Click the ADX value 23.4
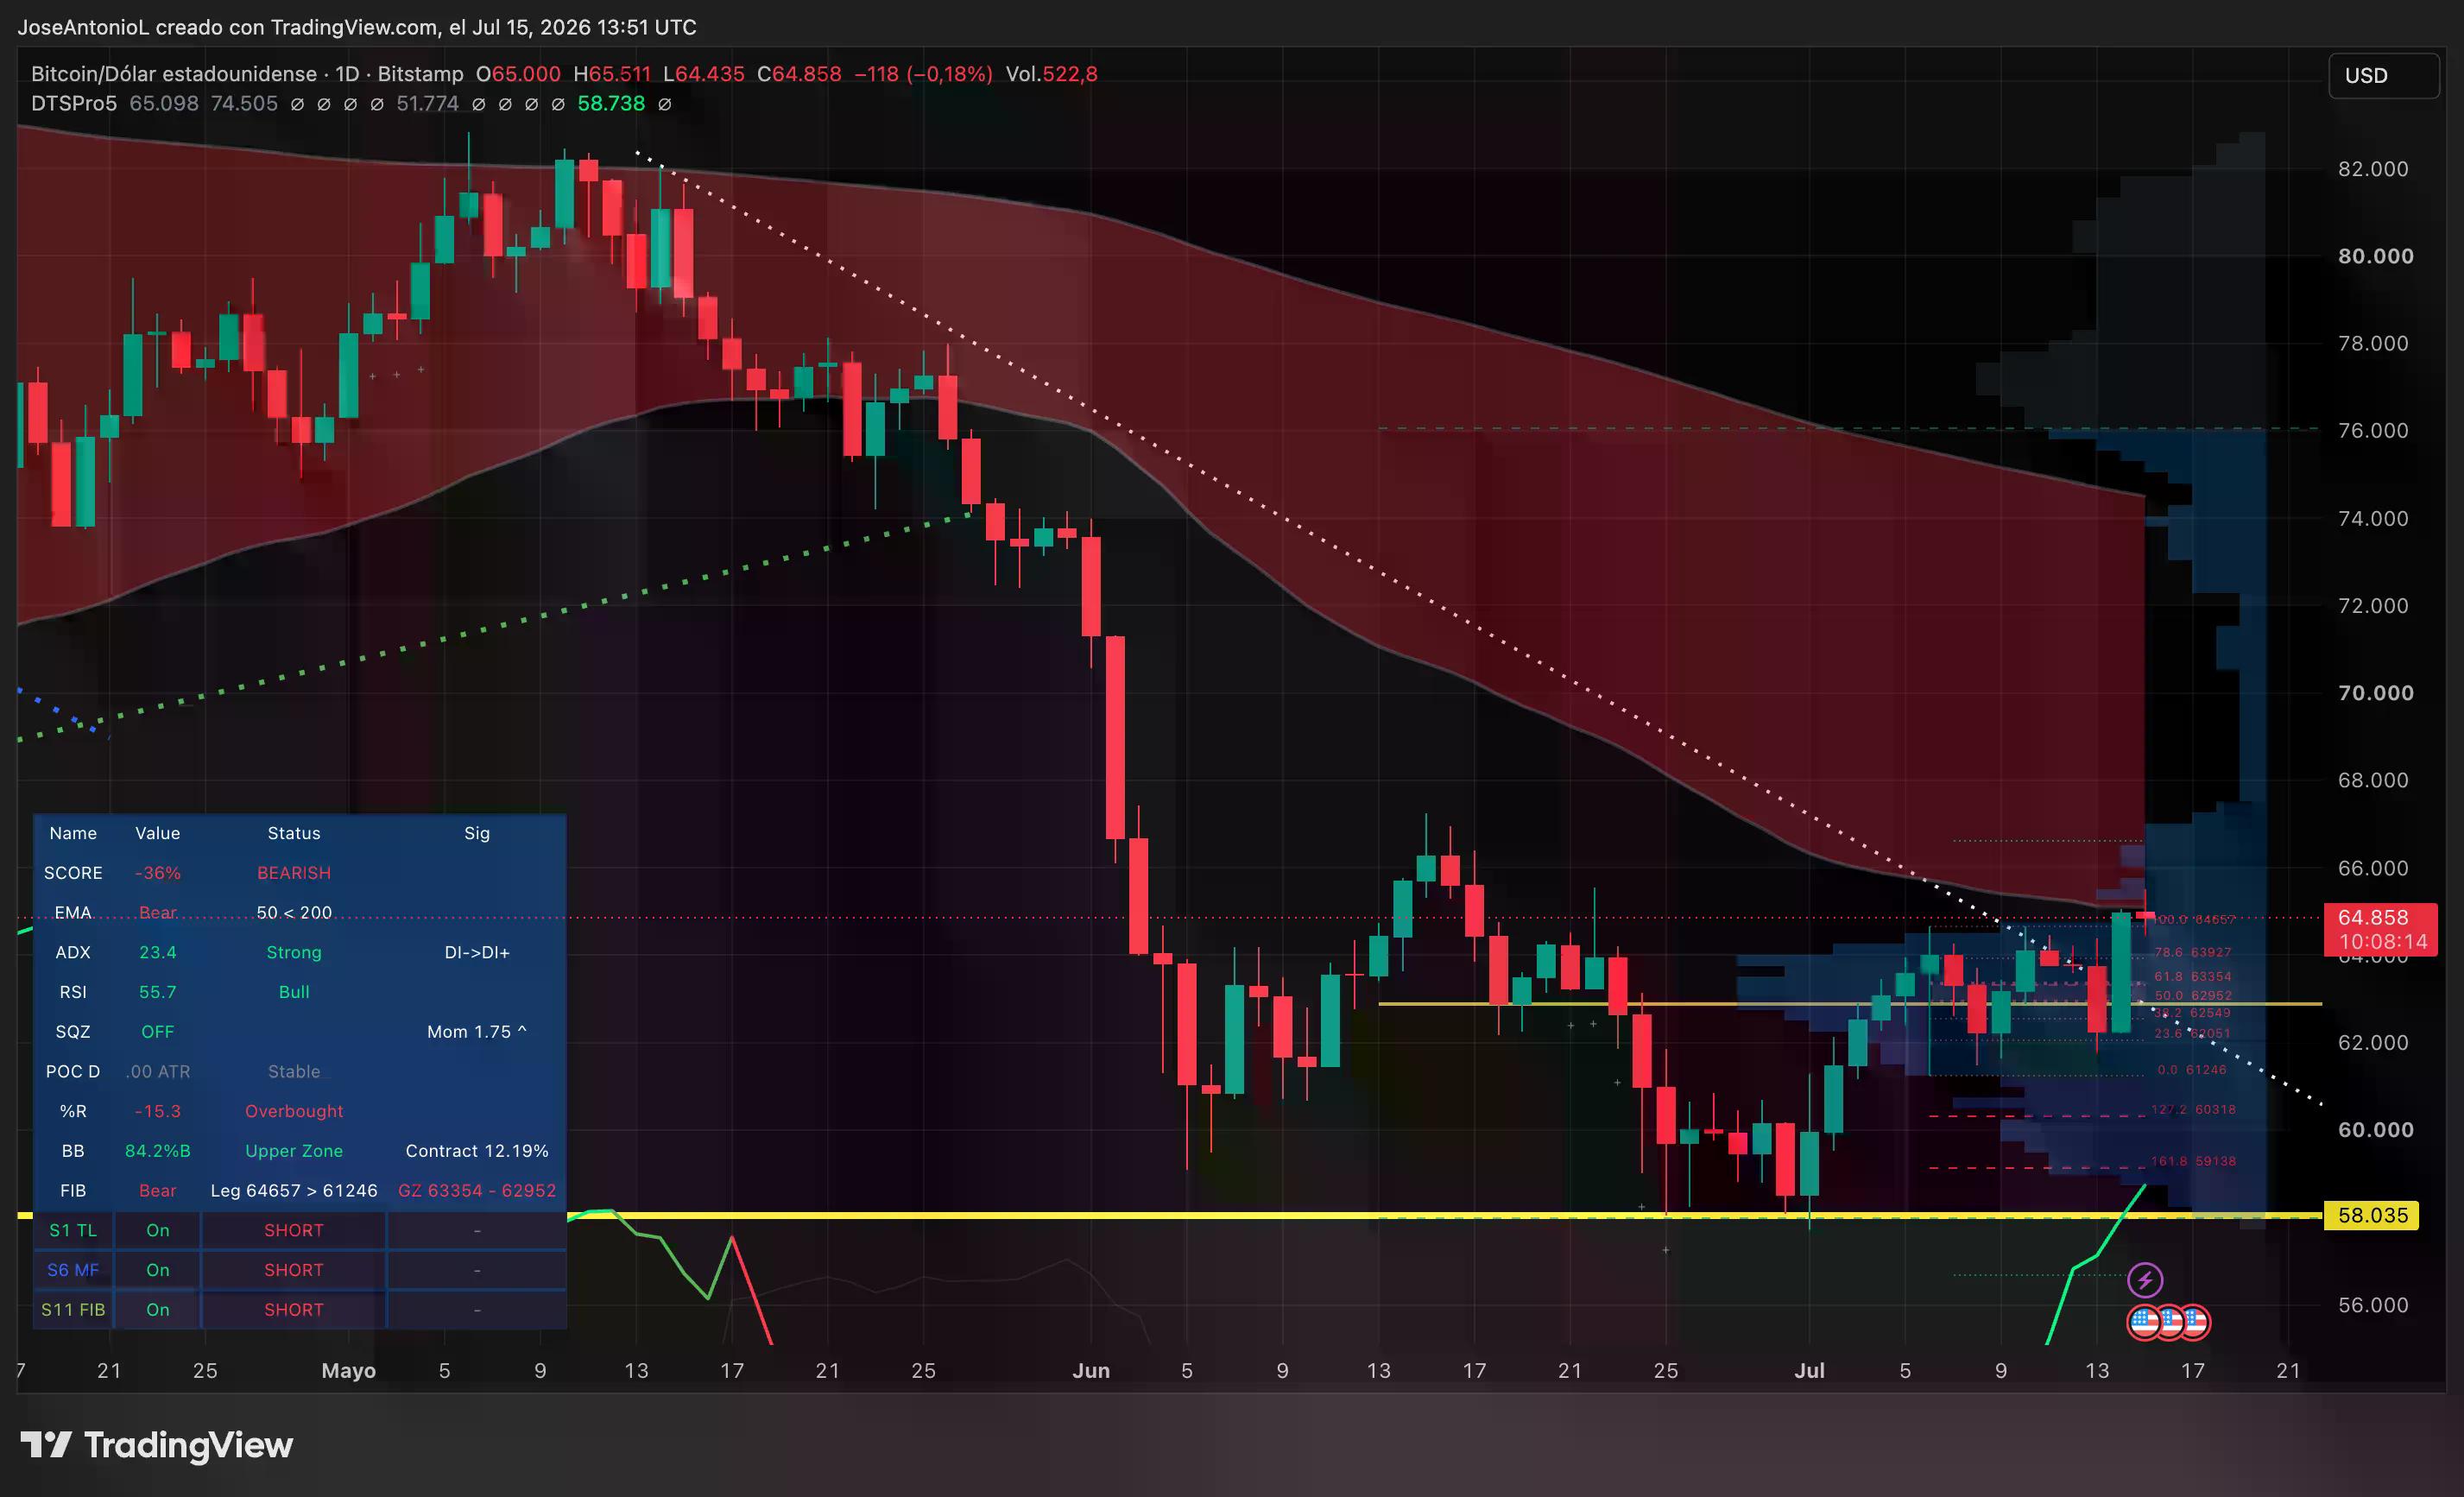 point(158,953)
